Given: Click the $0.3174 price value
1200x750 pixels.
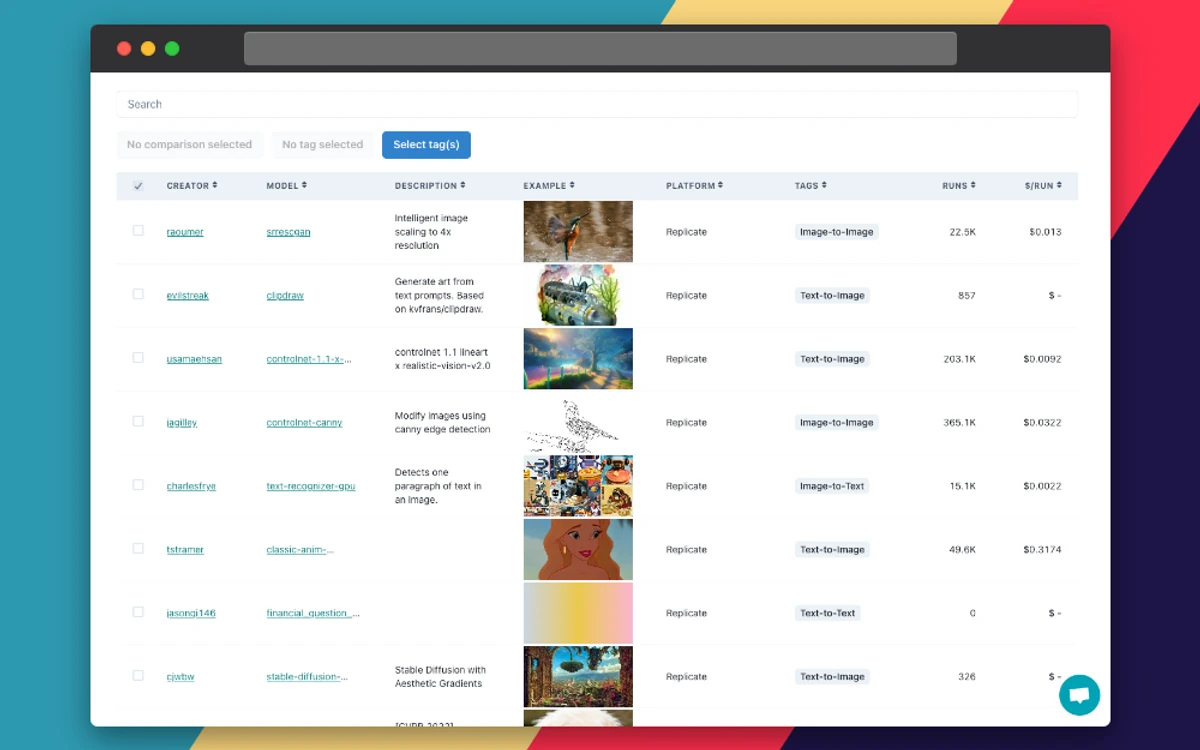Looking at the screenshot, I should (x=1042, y=550).
